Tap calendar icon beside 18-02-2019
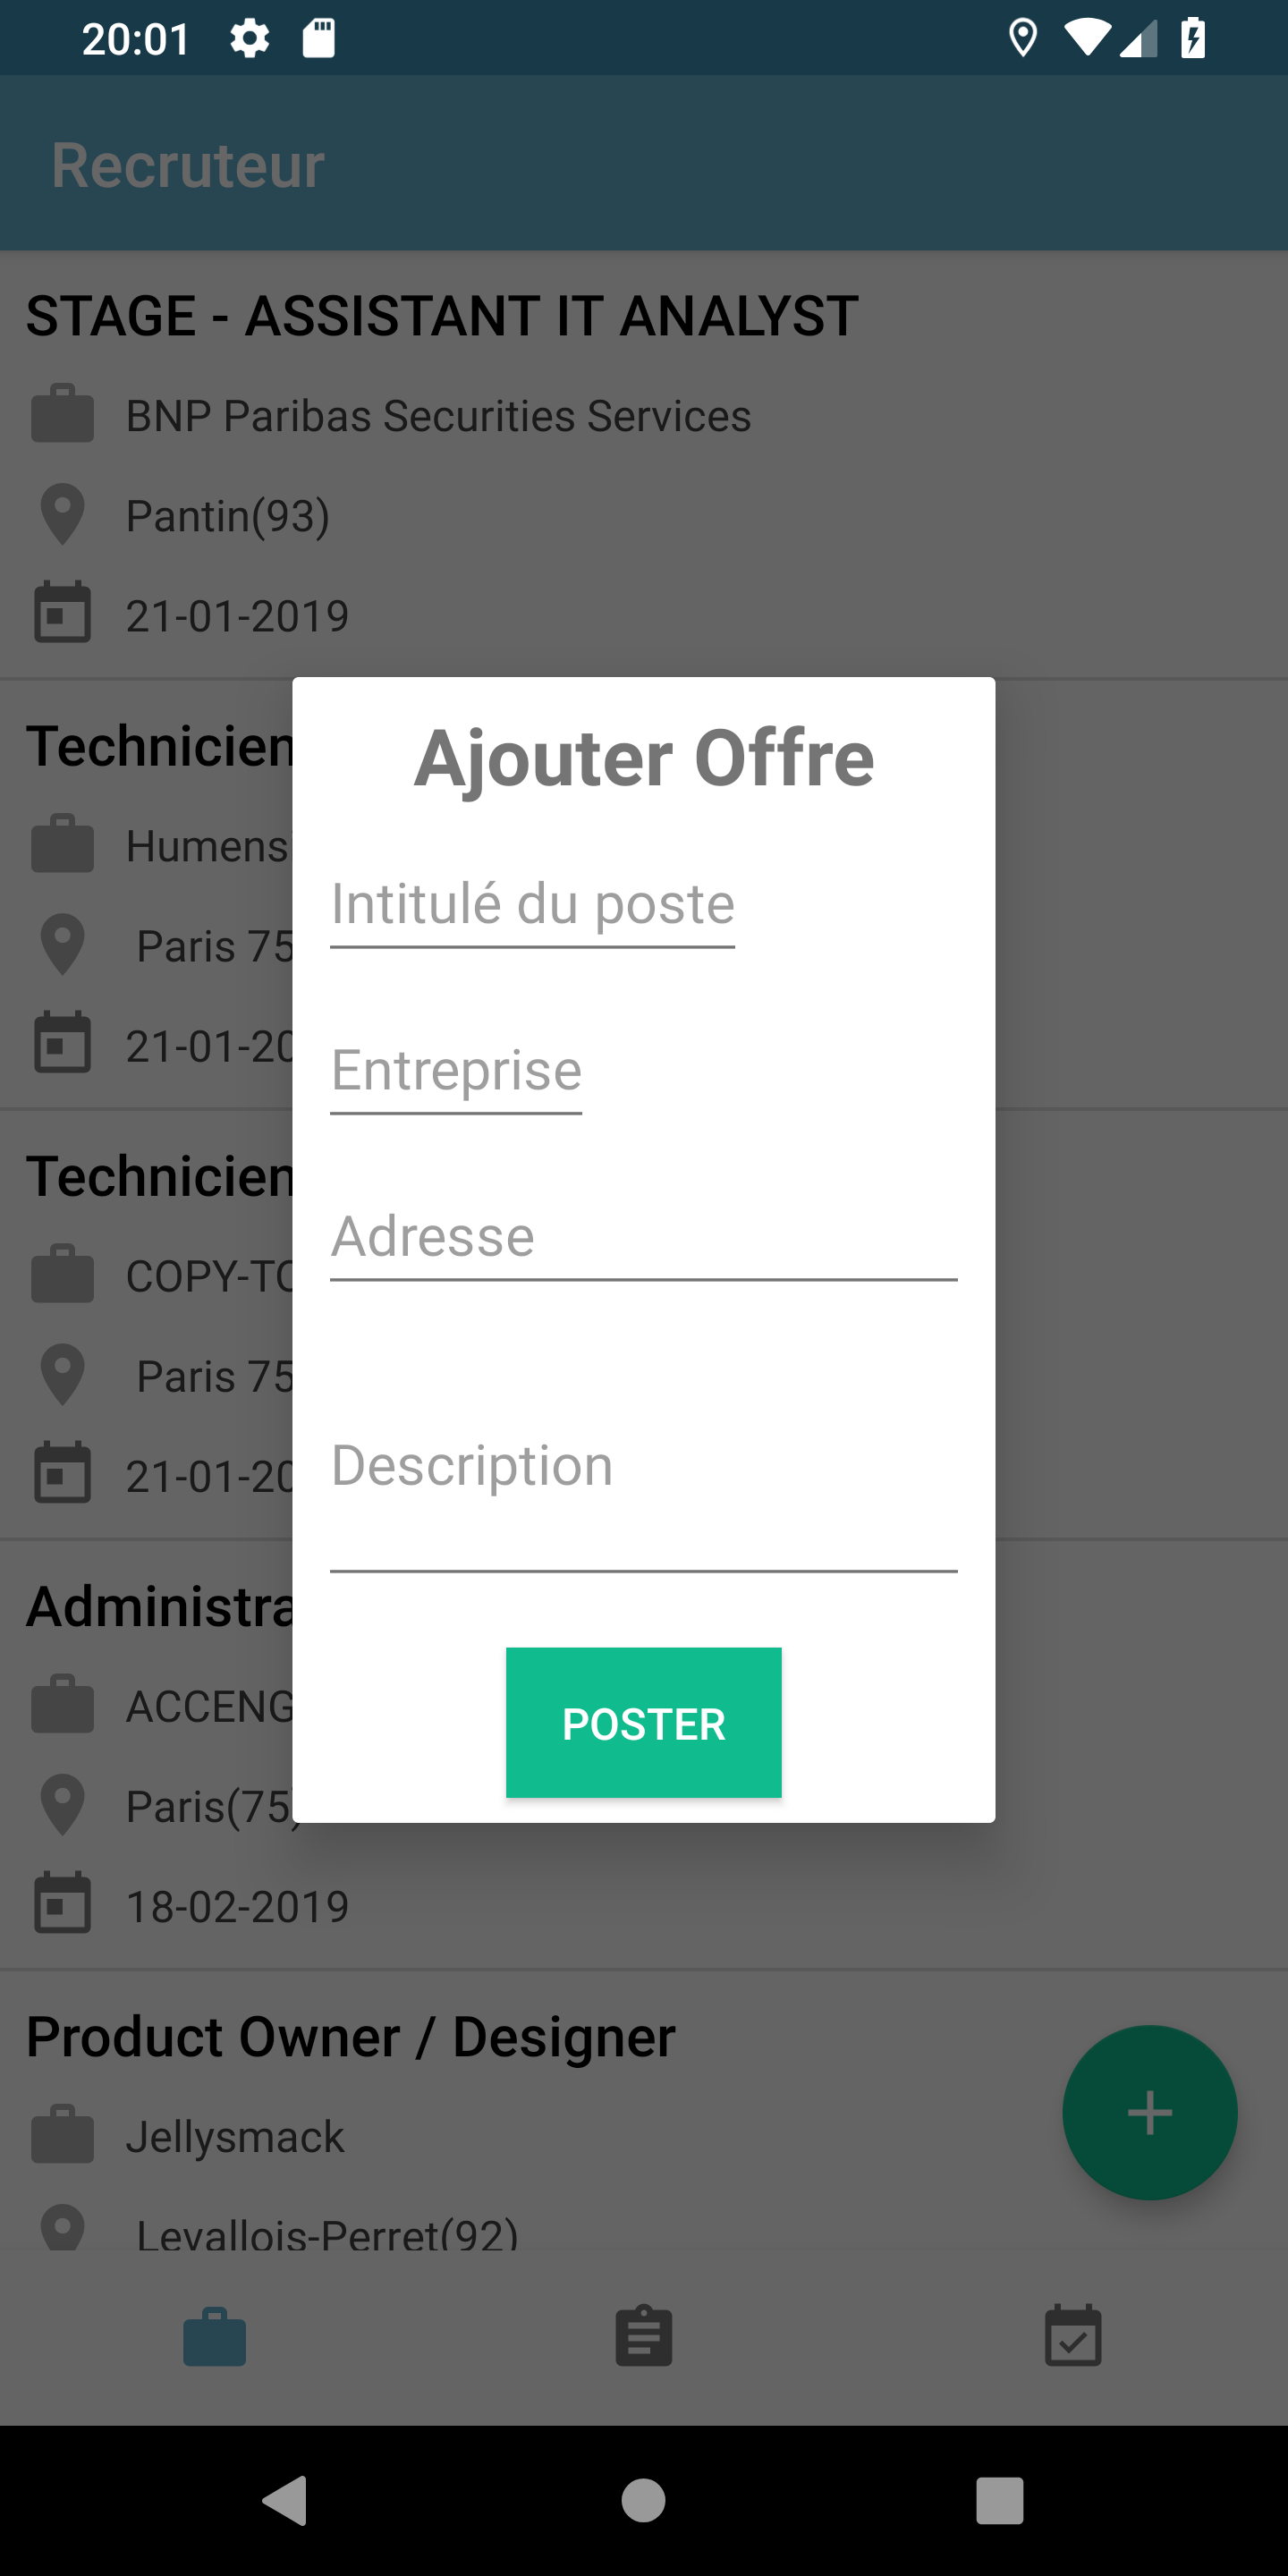 tap(62, 1904)
